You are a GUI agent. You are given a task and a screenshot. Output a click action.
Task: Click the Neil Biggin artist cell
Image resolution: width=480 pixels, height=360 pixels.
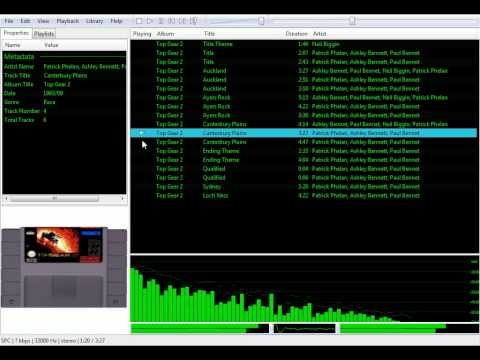(x=325, y=44)
